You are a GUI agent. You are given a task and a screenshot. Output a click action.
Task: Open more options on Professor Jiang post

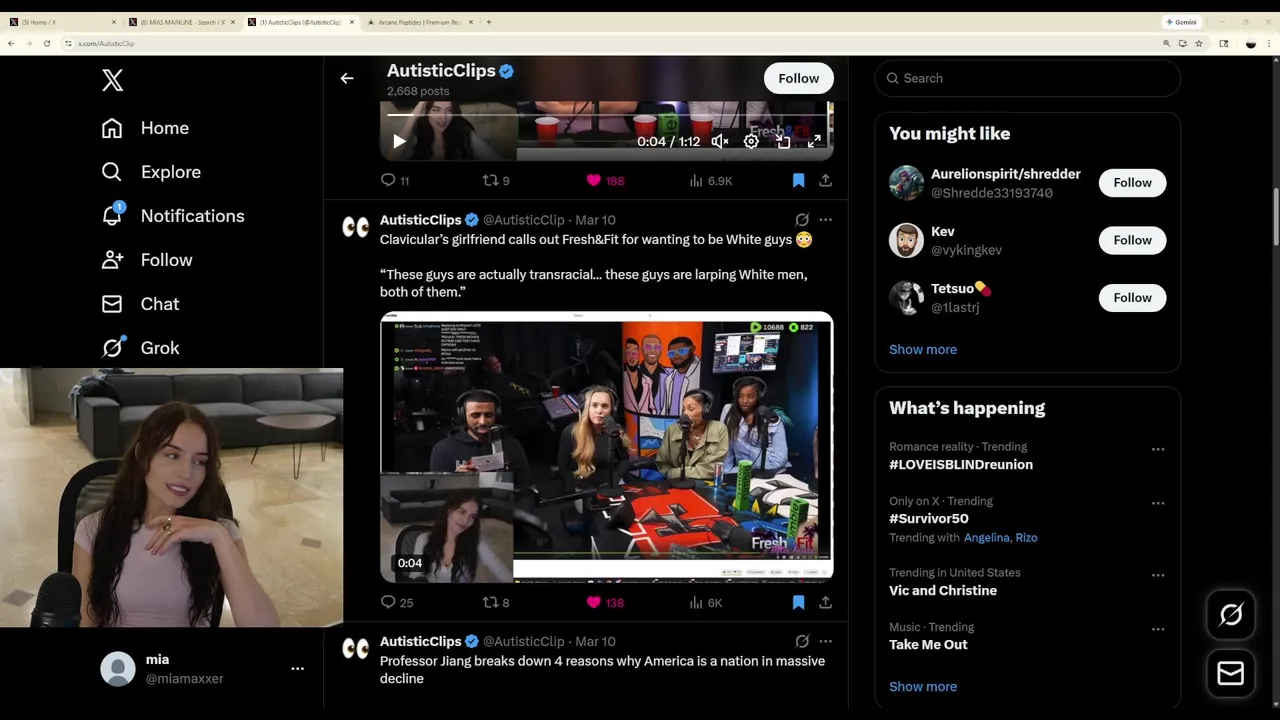(x=825, y=642)
